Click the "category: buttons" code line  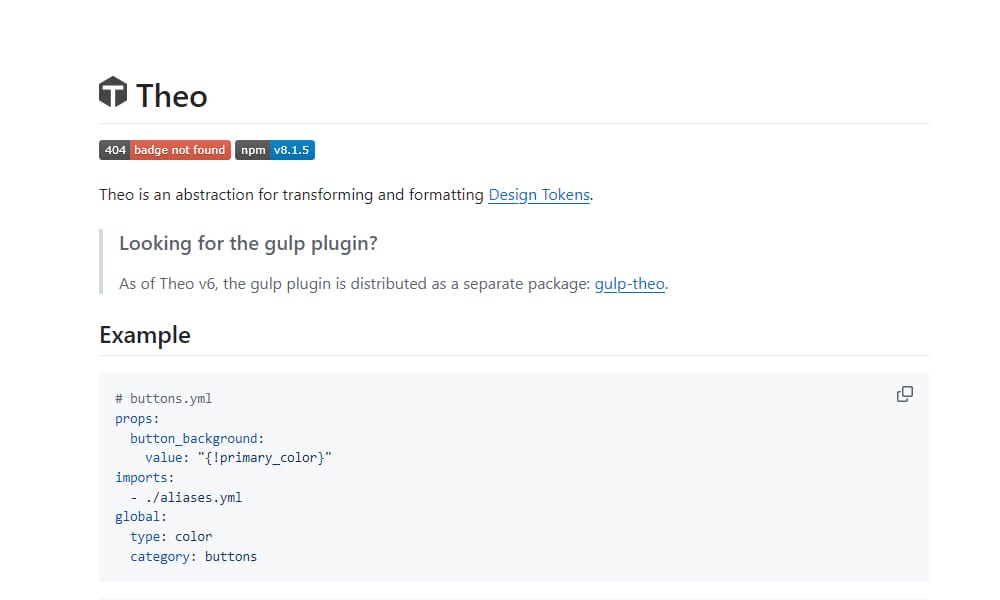coord(193,557)
